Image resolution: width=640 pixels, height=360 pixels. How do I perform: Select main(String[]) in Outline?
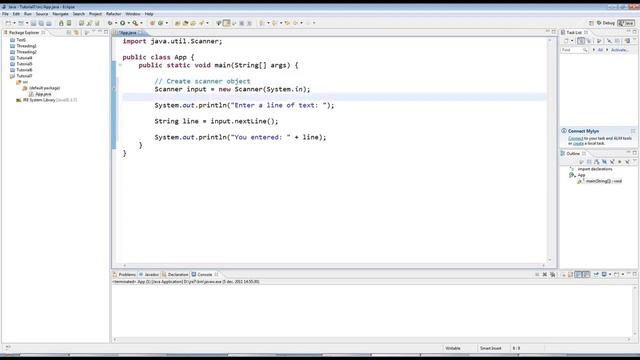(x=603, y=181)
